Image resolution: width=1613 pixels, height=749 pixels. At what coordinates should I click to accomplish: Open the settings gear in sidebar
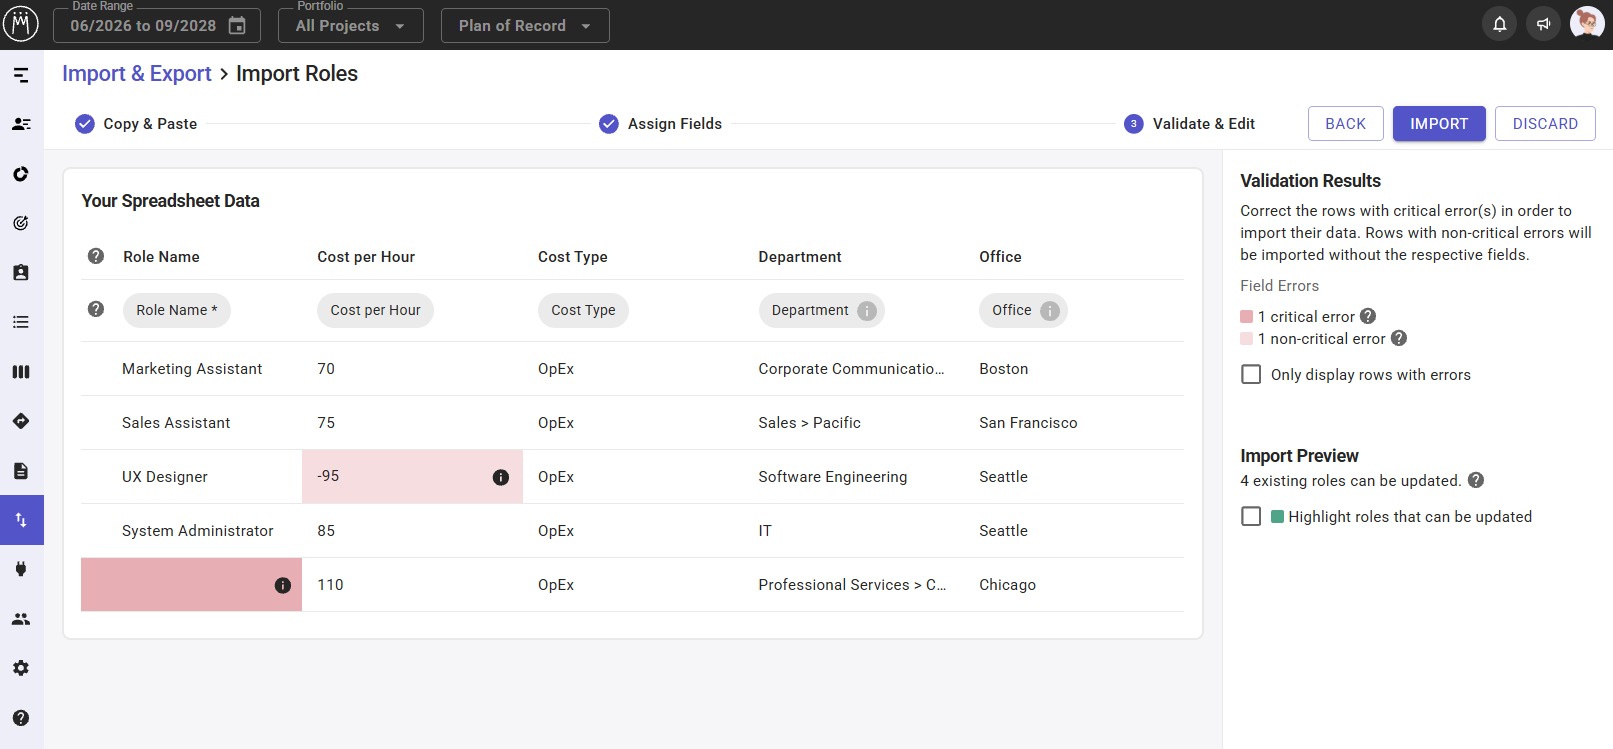21,668
